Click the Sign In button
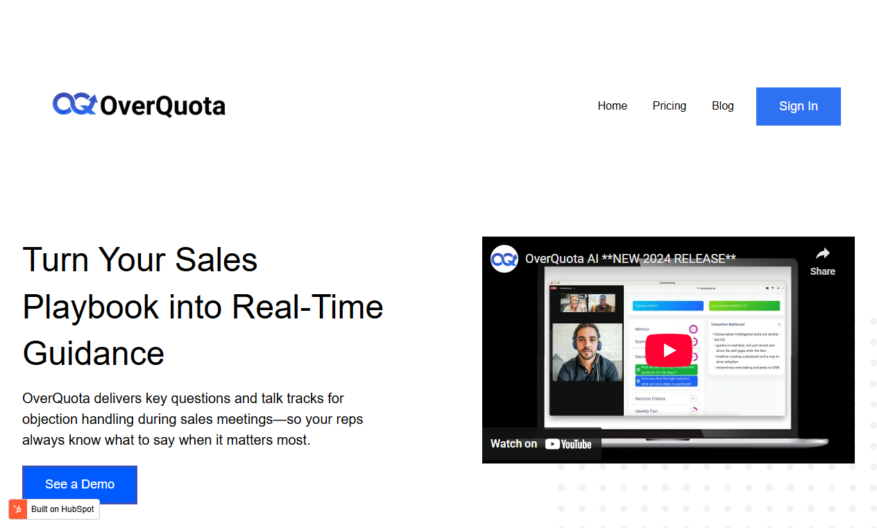Screen dimensions: 877x528 coord(798,106)
